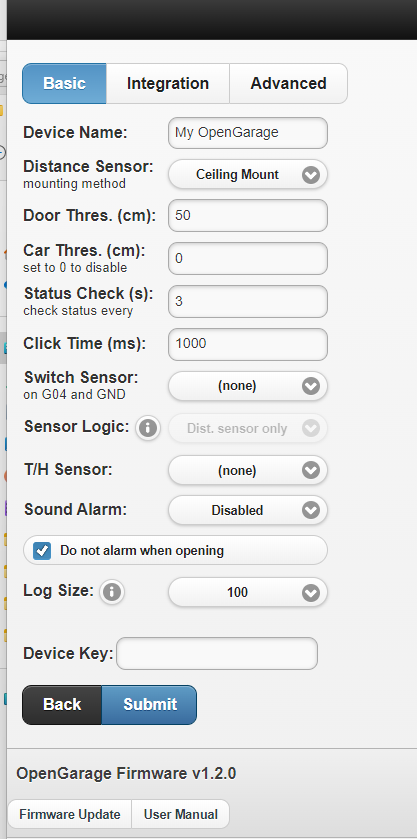Open the User Manual link
The height and width of the screenshot is (839, 417).
click(x=180, y=814)
